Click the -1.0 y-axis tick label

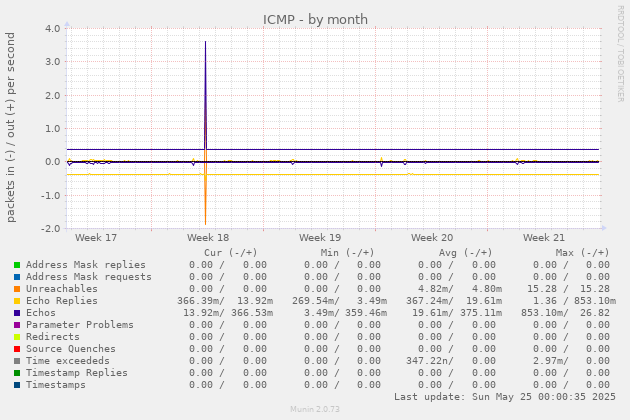click(x=51, y=195)
